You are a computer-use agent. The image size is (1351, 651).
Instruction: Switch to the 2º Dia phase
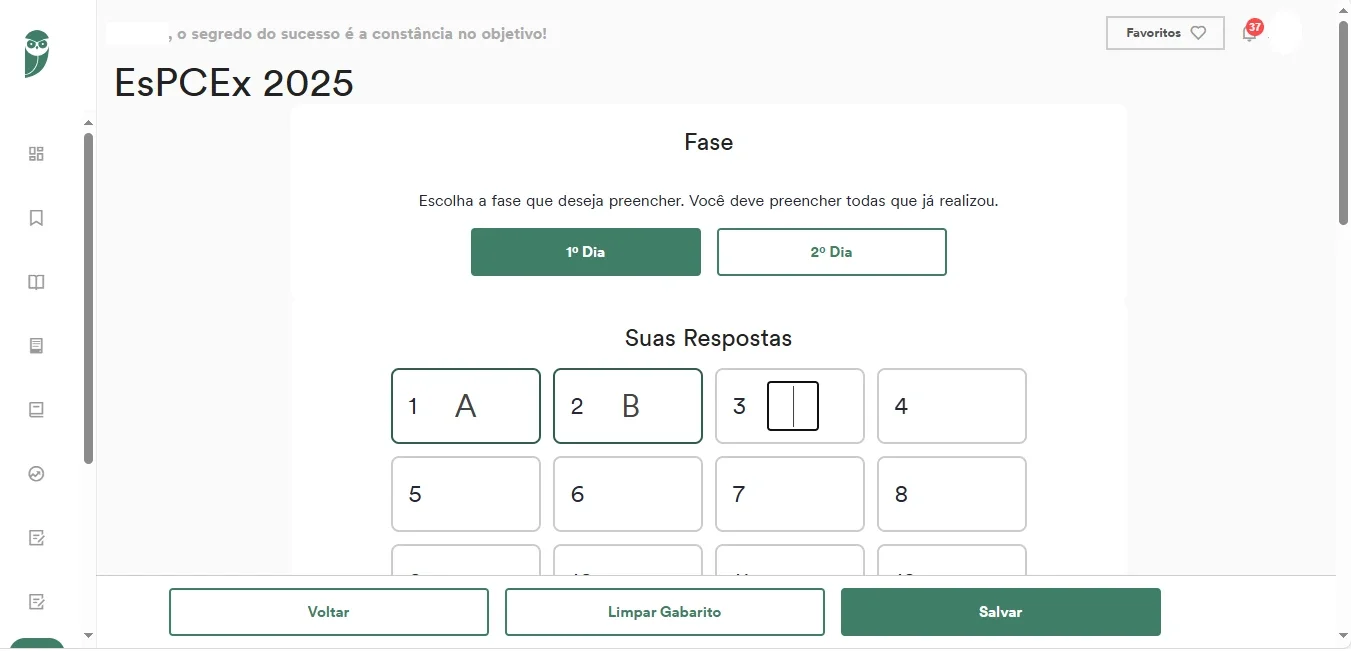point(831,252)
